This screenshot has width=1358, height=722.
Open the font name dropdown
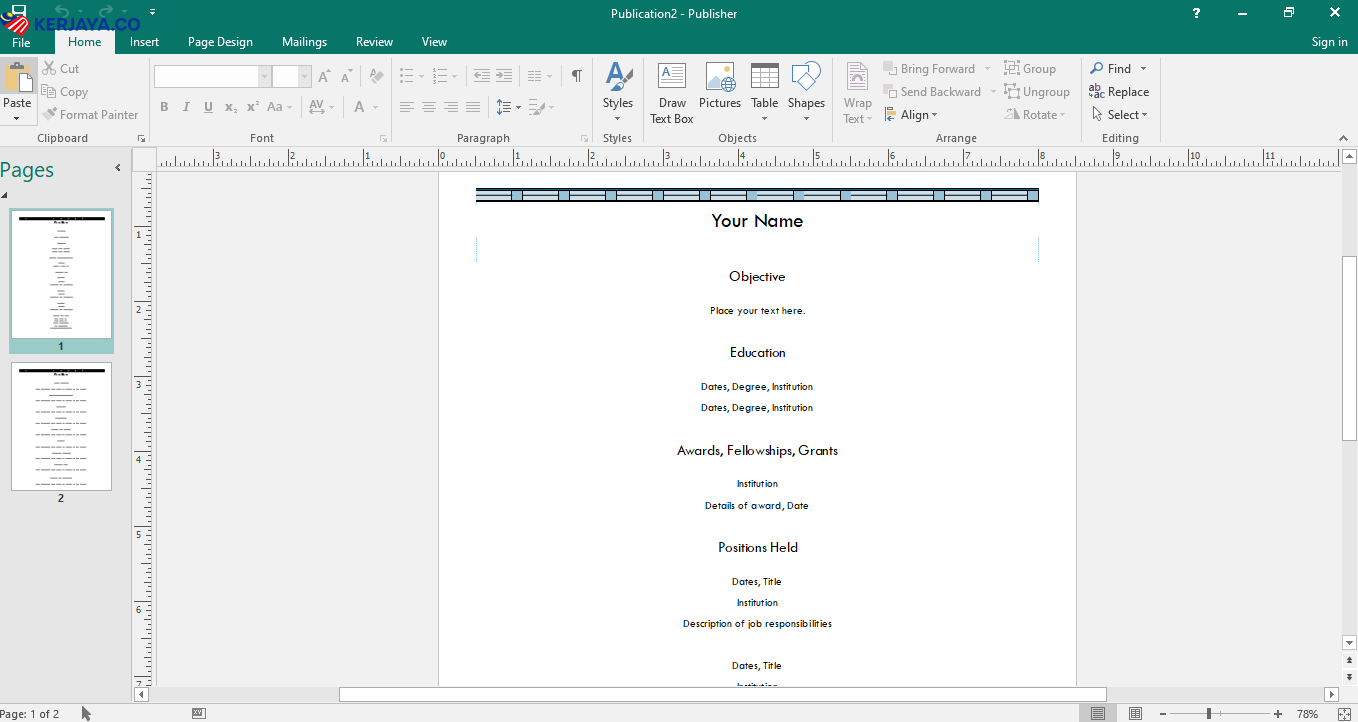click(265, 77)
